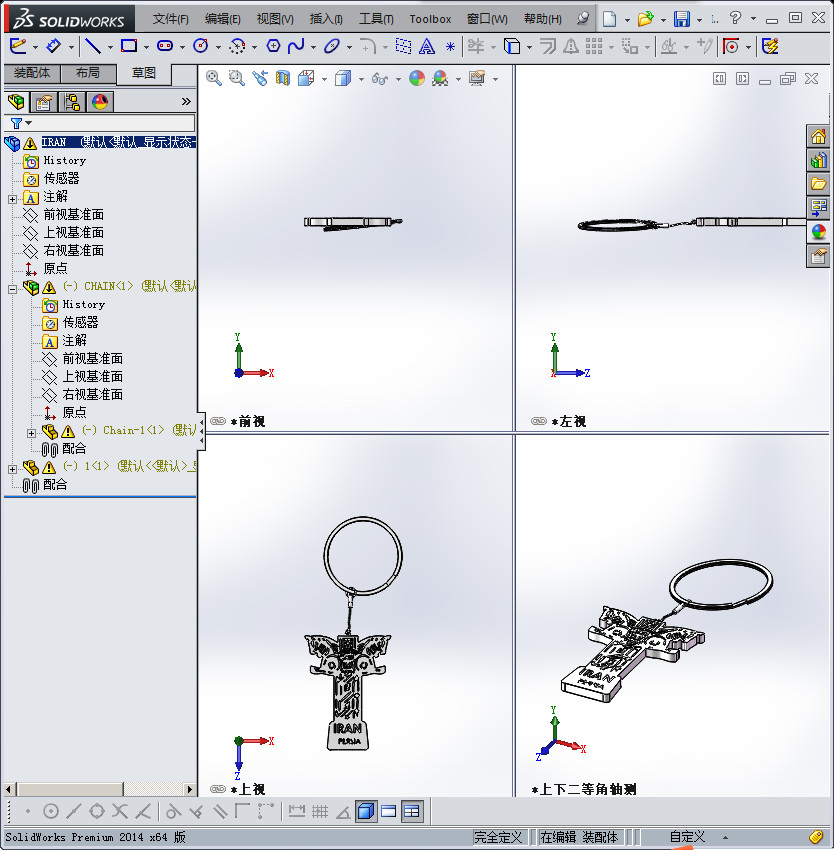Open Appearances tab in task pane
Viewport: 834px width, 850px height.
click(x=818, y=232)
